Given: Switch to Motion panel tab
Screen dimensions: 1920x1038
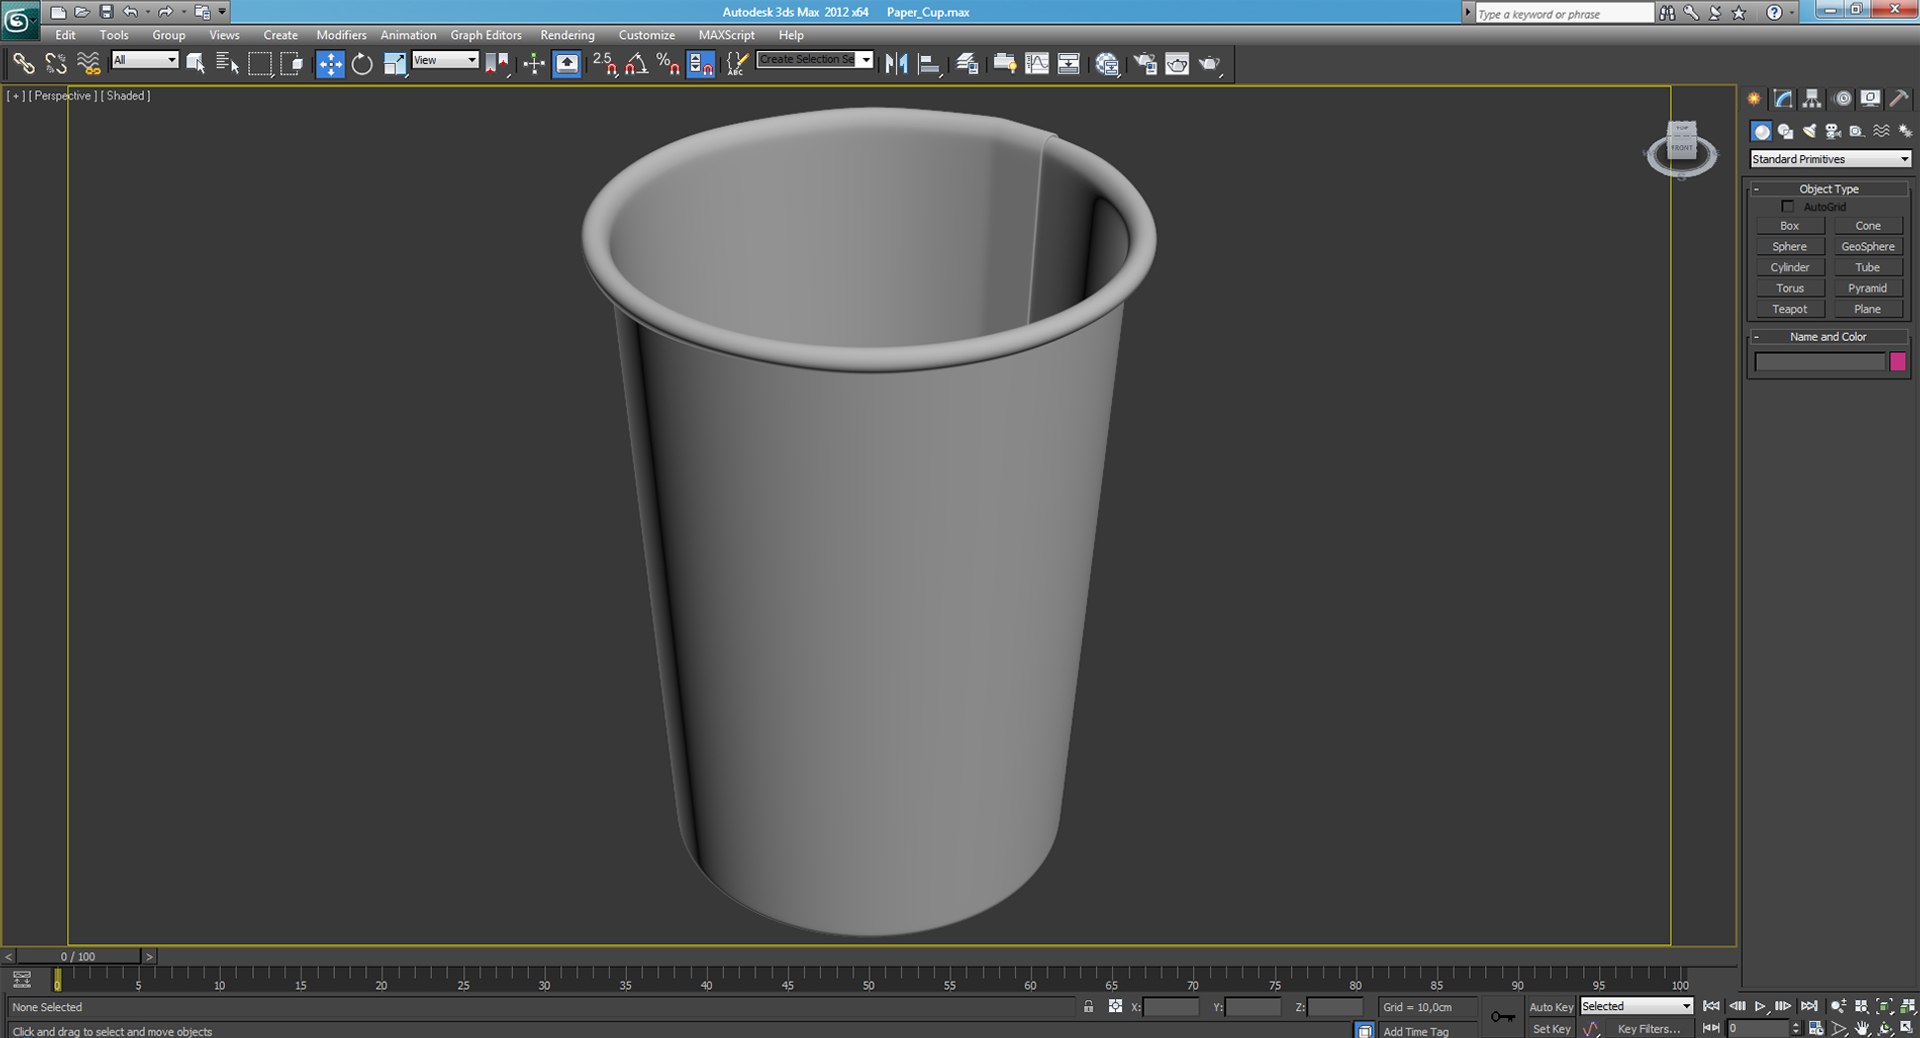Looking at the screenshot, I should coord(1842,98).
